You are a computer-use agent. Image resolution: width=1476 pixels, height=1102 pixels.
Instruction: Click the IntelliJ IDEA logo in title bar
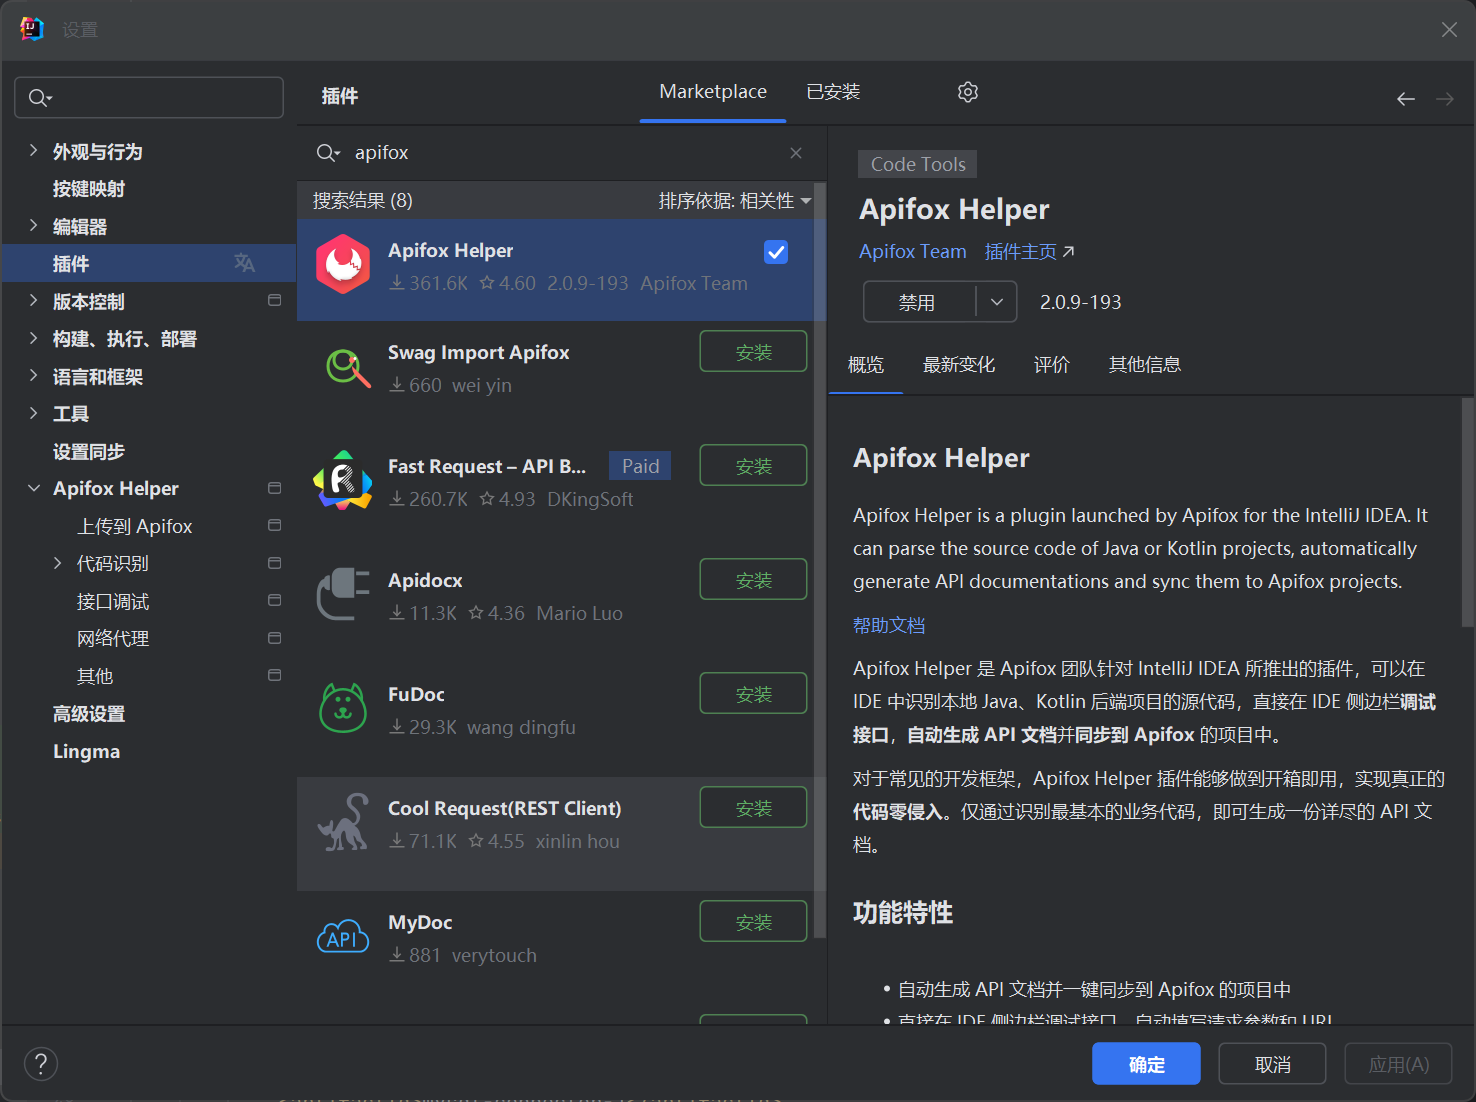tap(31, 29)
